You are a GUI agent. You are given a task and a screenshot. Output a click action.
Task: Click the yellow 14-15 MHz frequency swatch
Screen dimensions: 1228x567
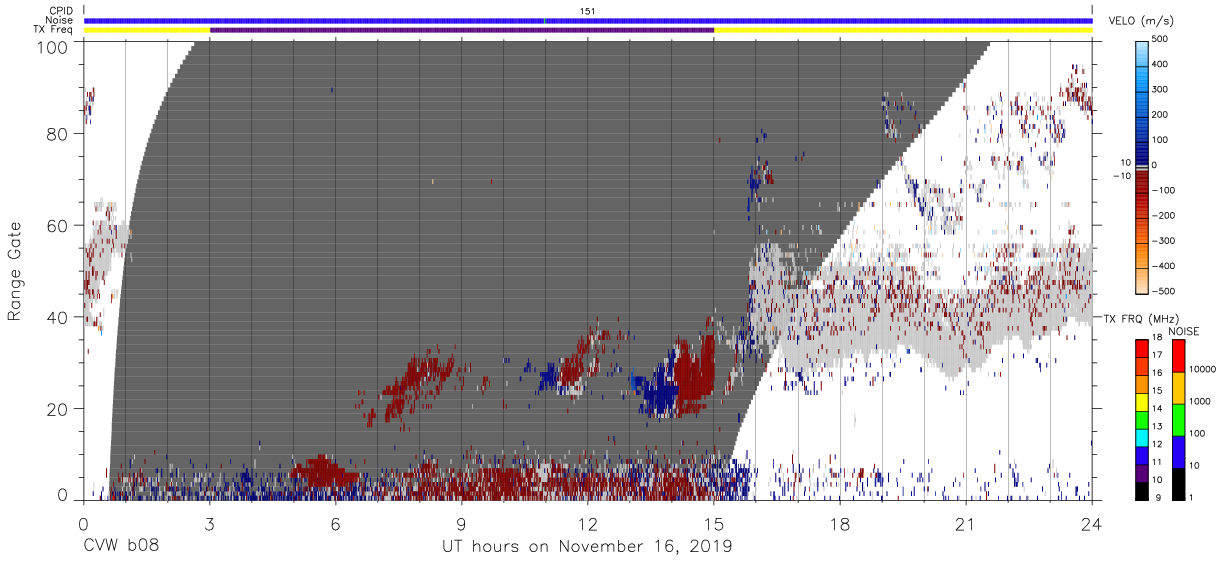pos(1142,402)
